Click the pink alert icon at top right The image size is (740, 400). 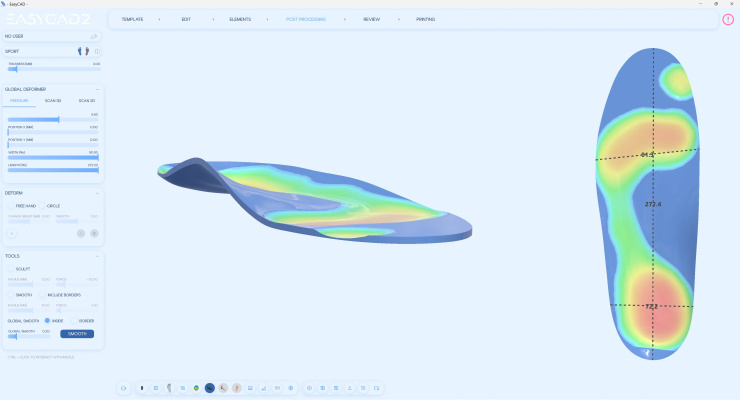tap(727, 19)
